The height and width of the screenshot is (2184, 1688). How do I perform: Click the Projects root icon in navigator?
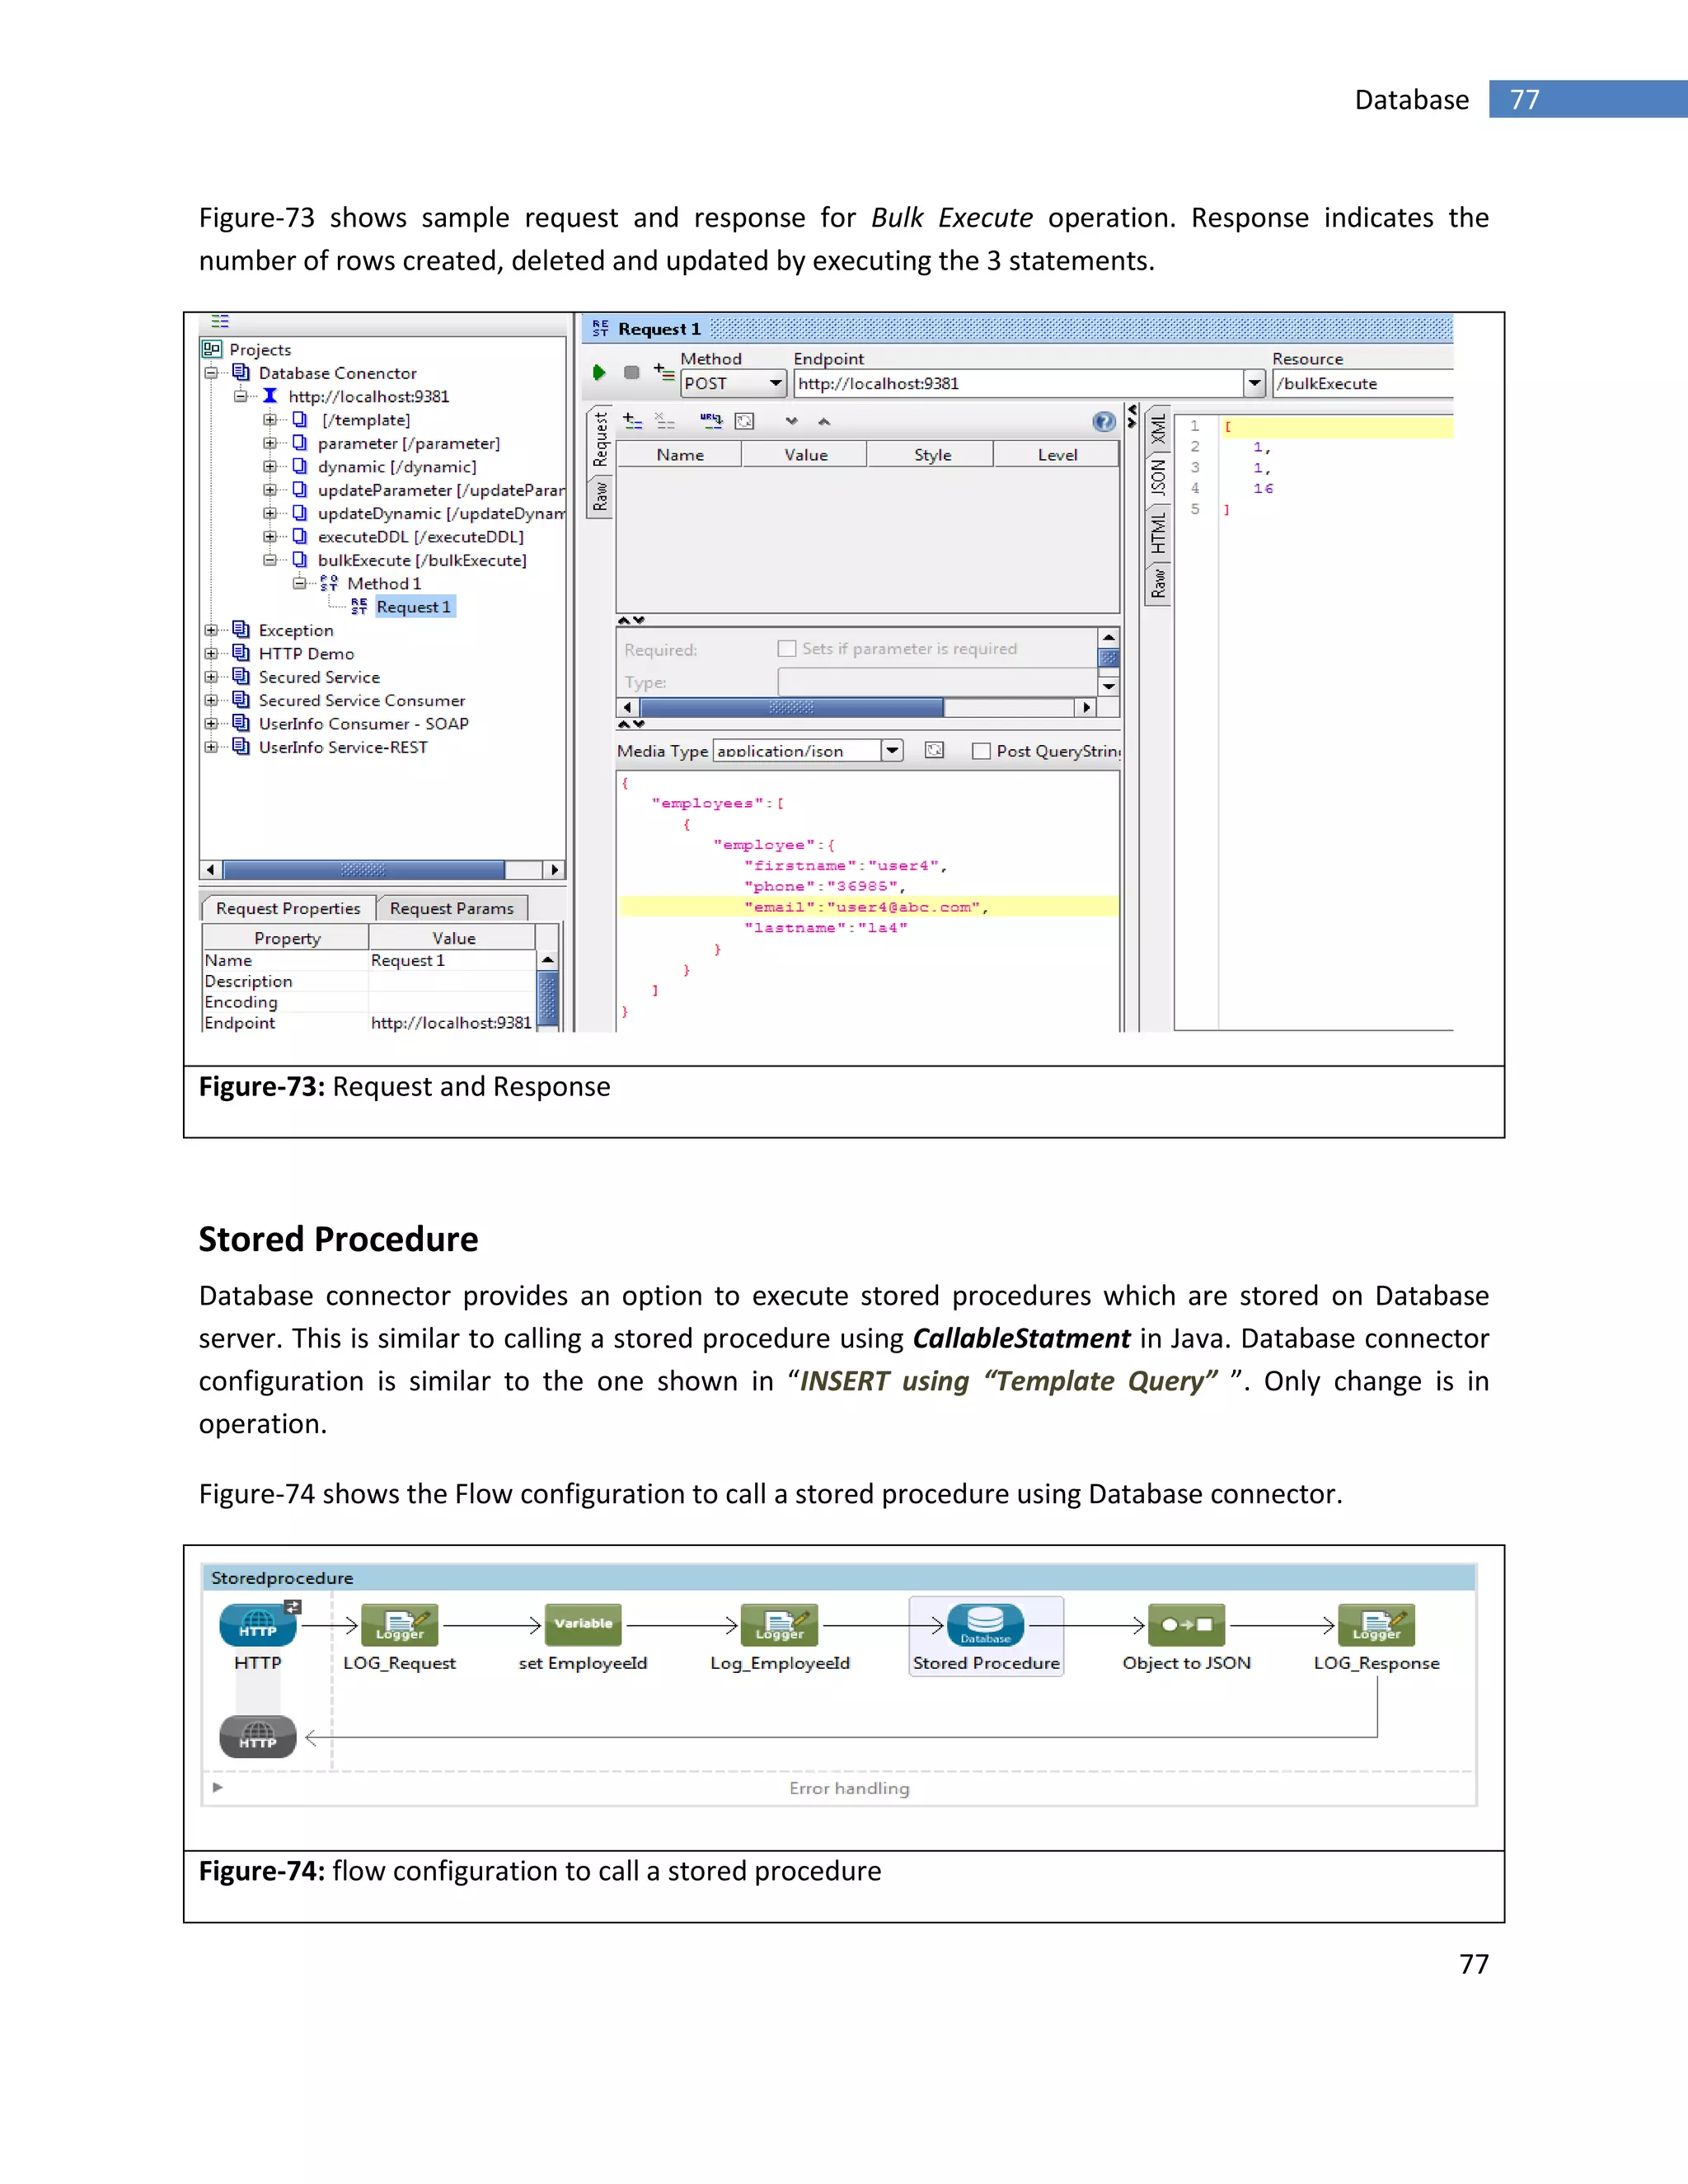pos(212,349)
